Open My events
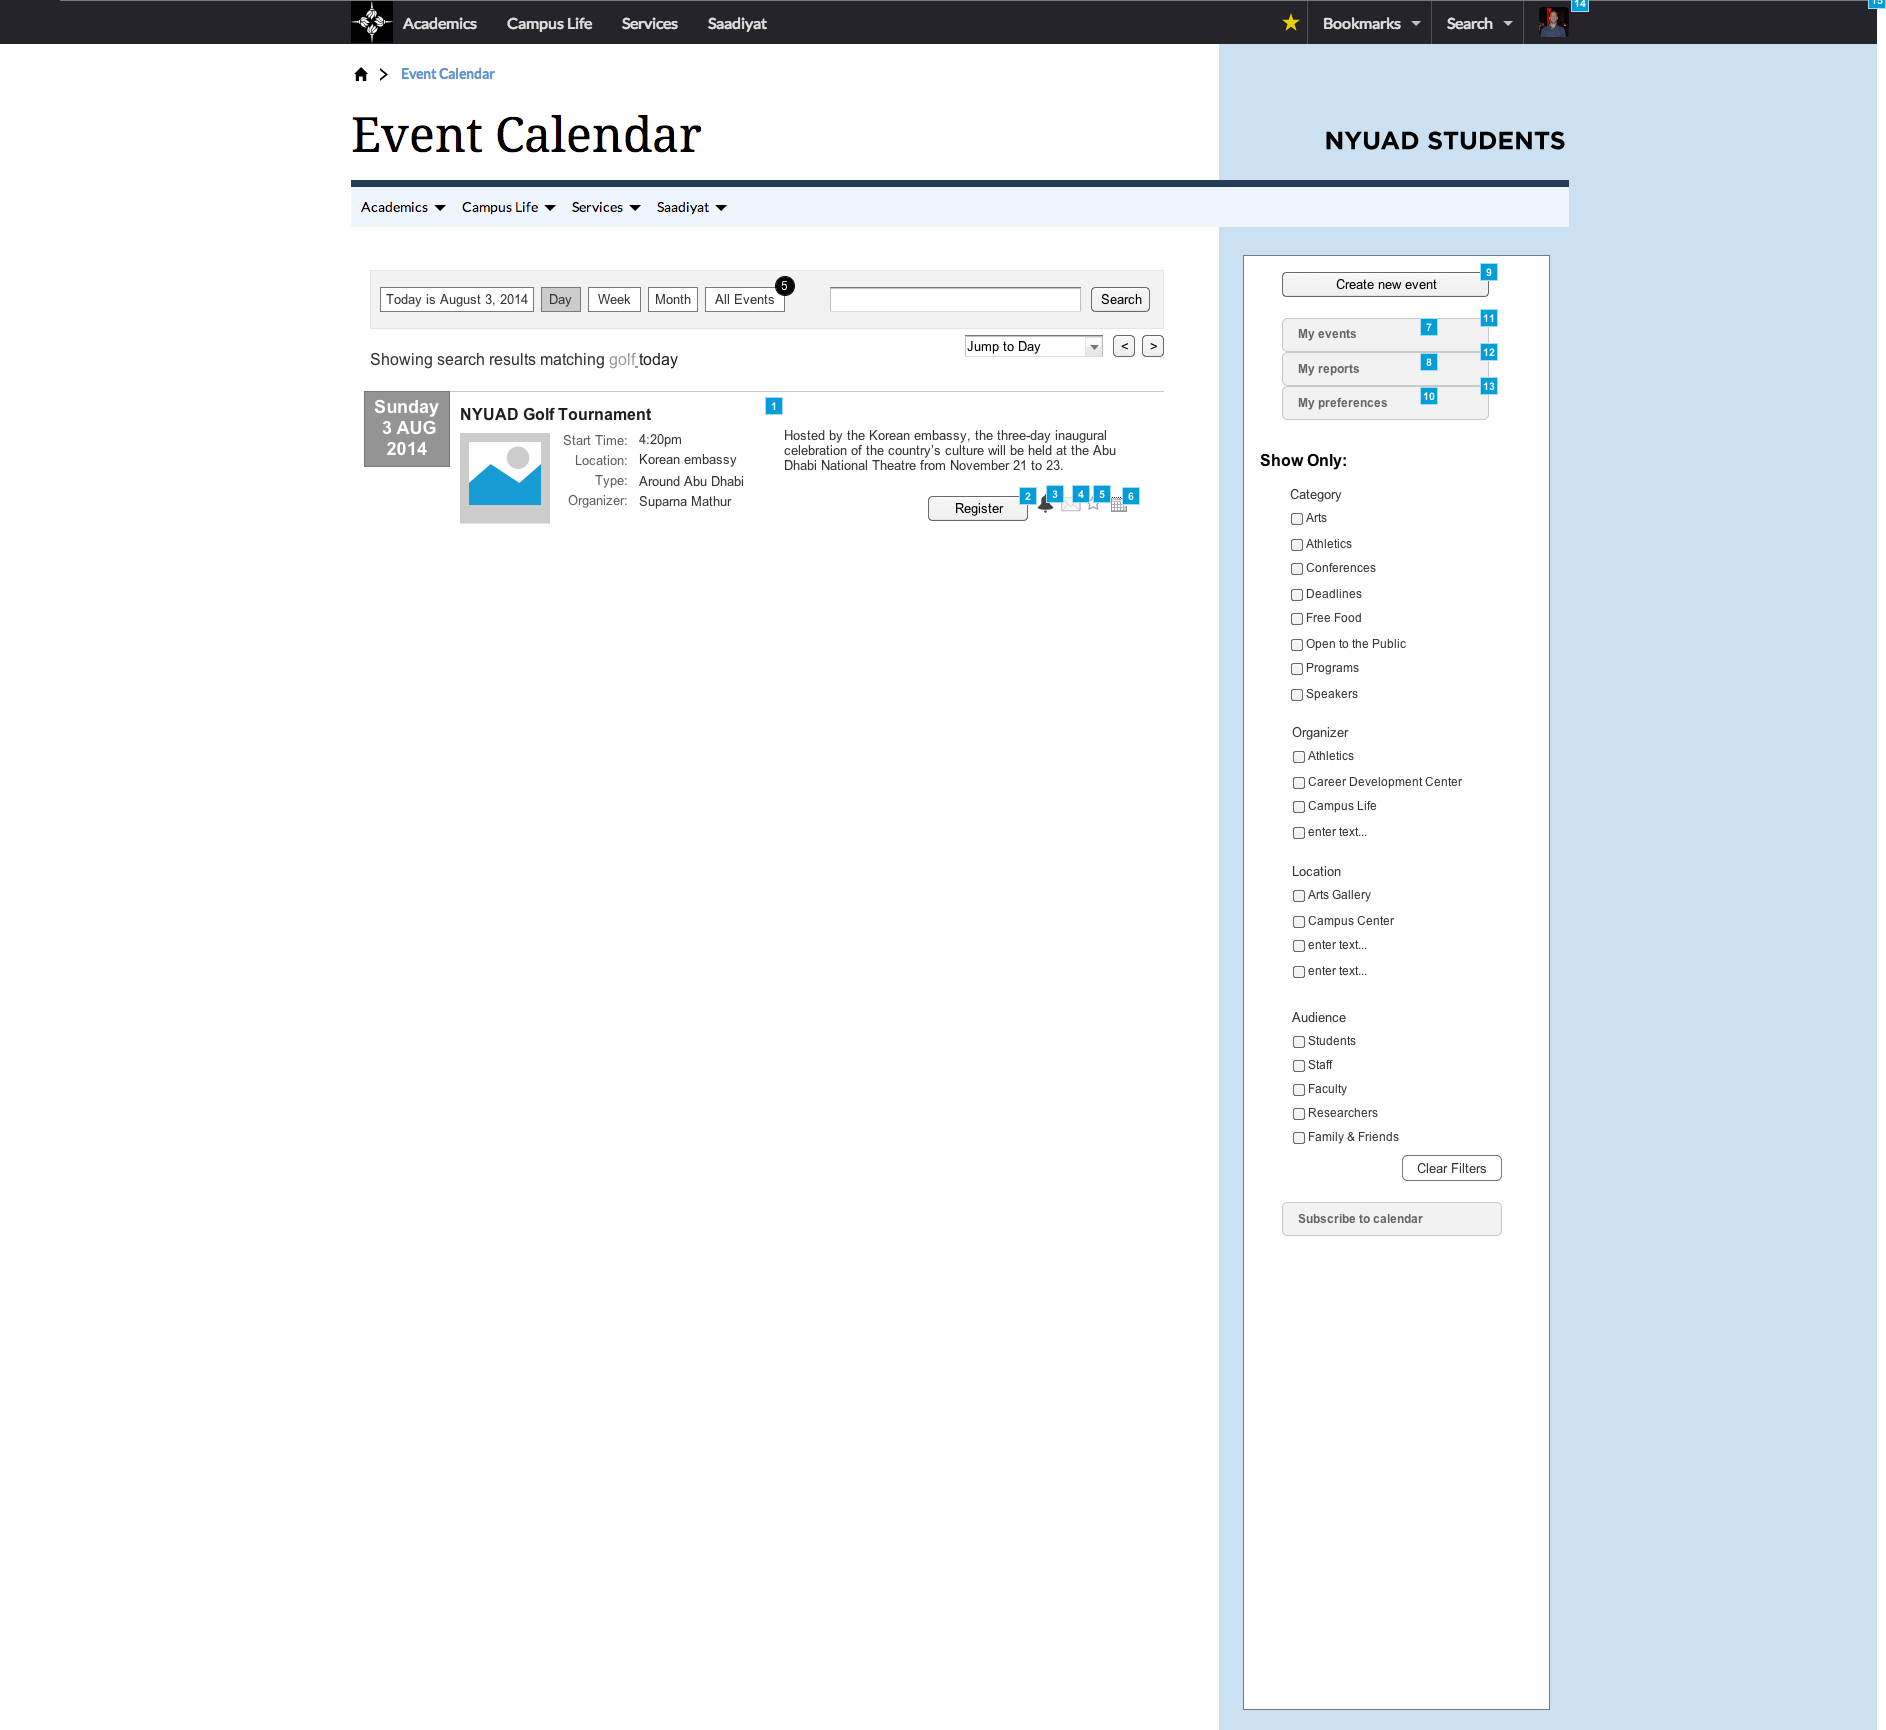 [1385, 334]
